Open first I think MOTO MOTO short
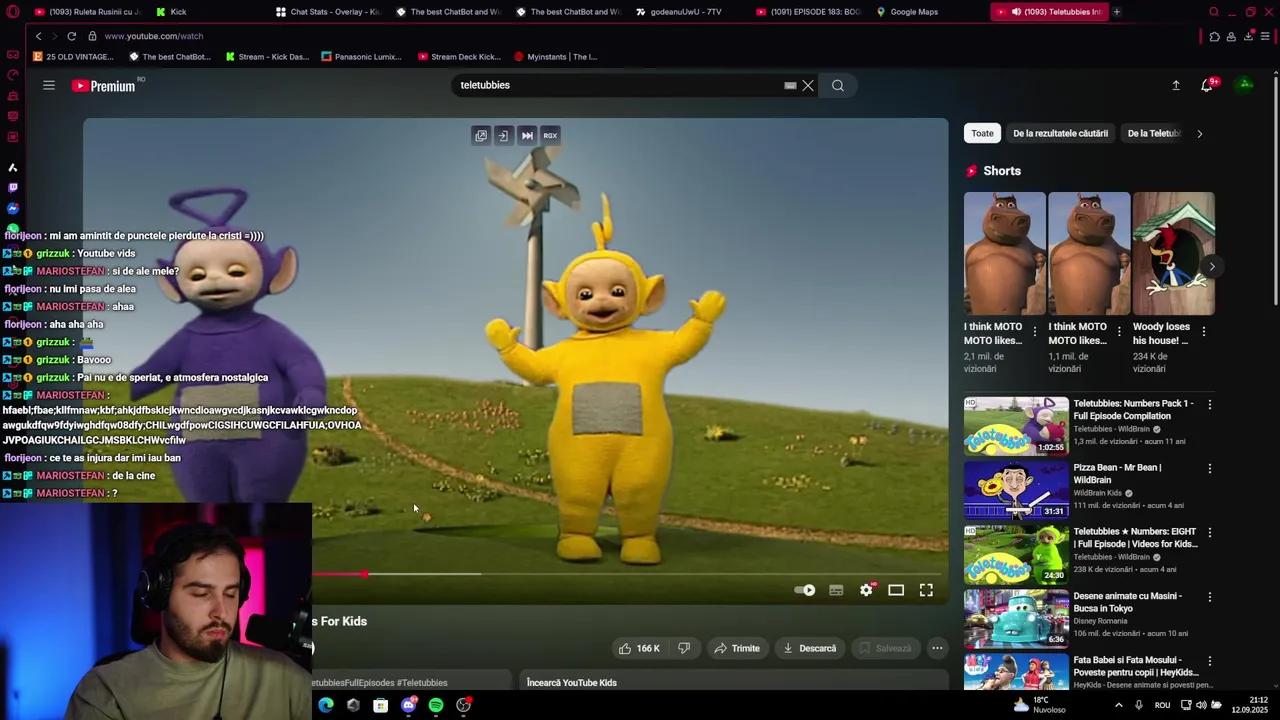Image resolution: width=1280 pixels, height=720 pixels. coord(1004,254)
